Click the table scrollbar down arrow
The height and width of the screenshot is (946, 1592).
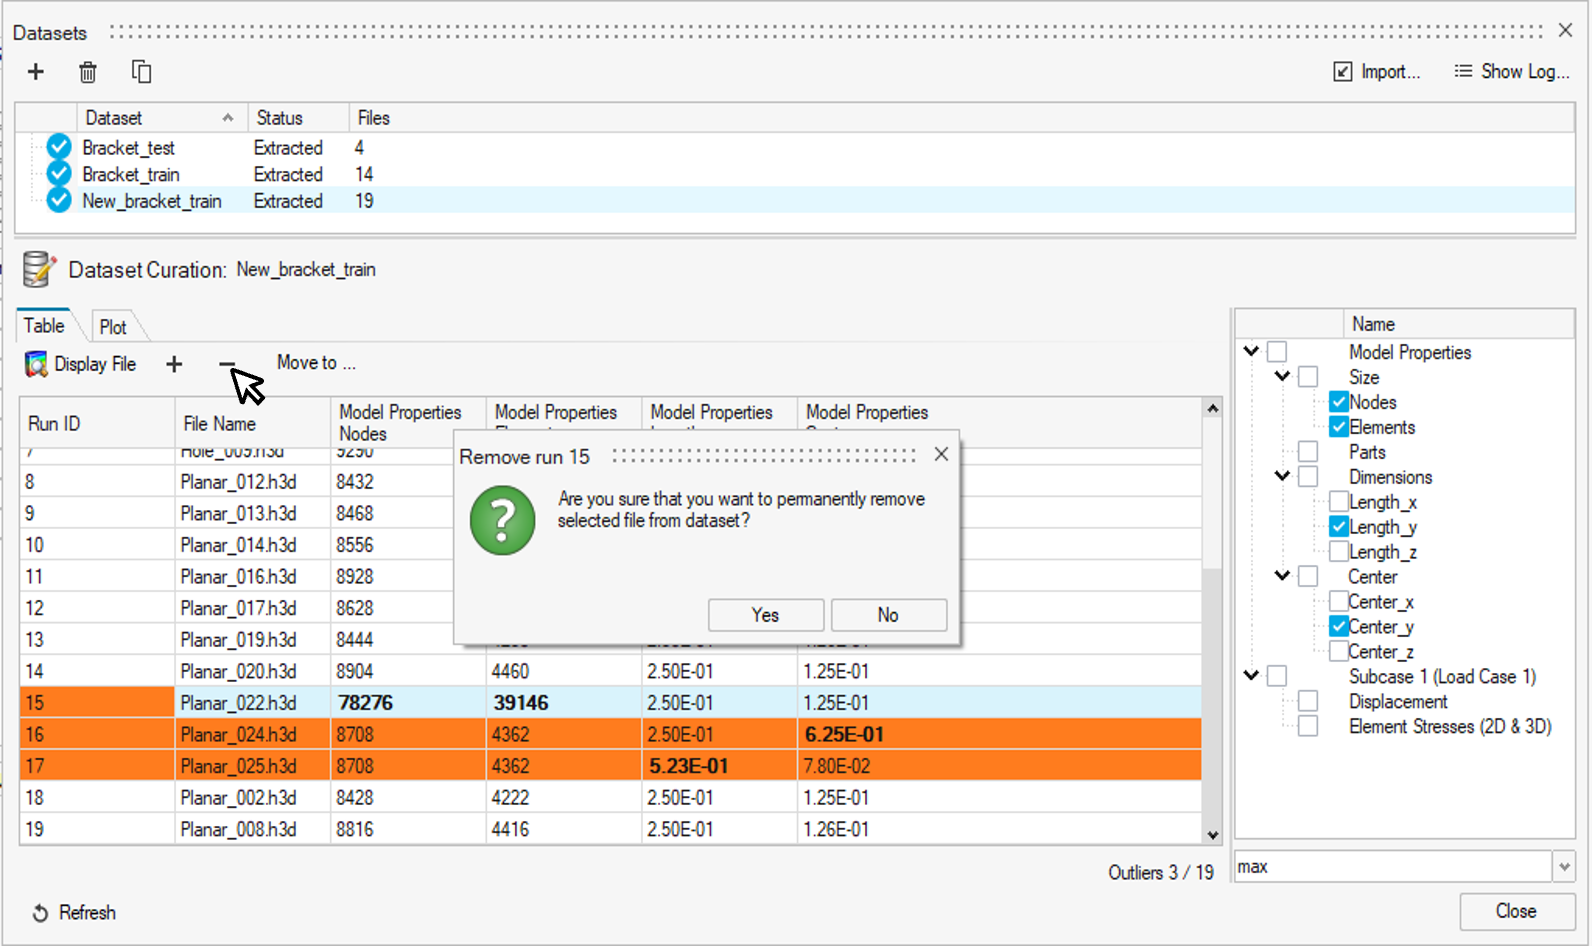point(1212,835)
